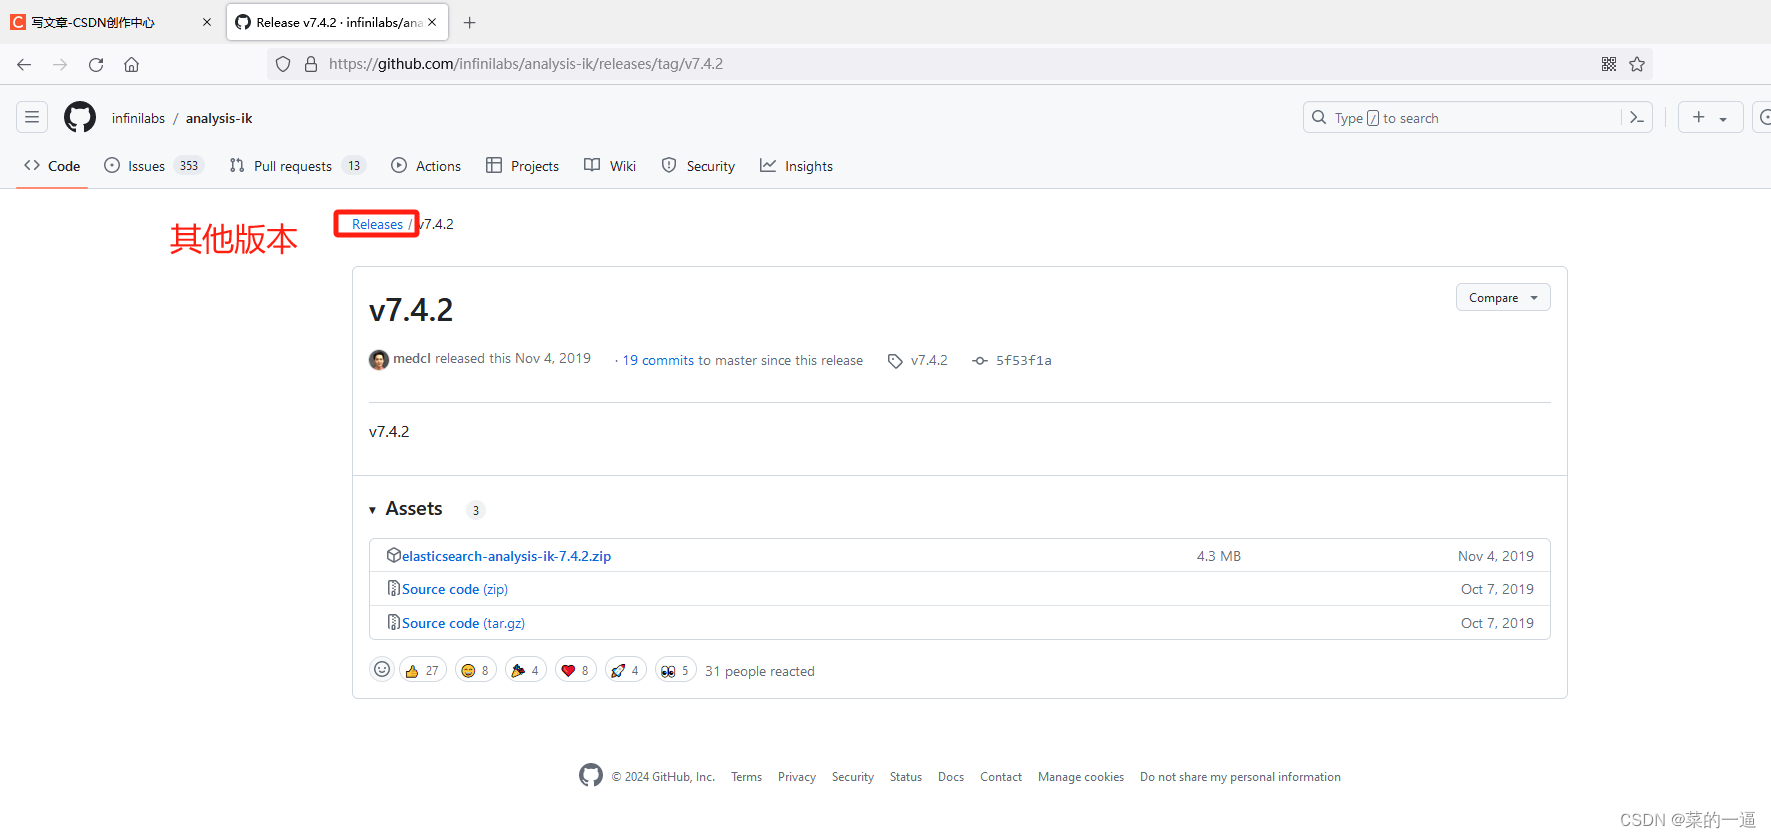Screen dimensions: 1771x838
Task: Focus the GitHub search field
Action: click(1462, 117)
